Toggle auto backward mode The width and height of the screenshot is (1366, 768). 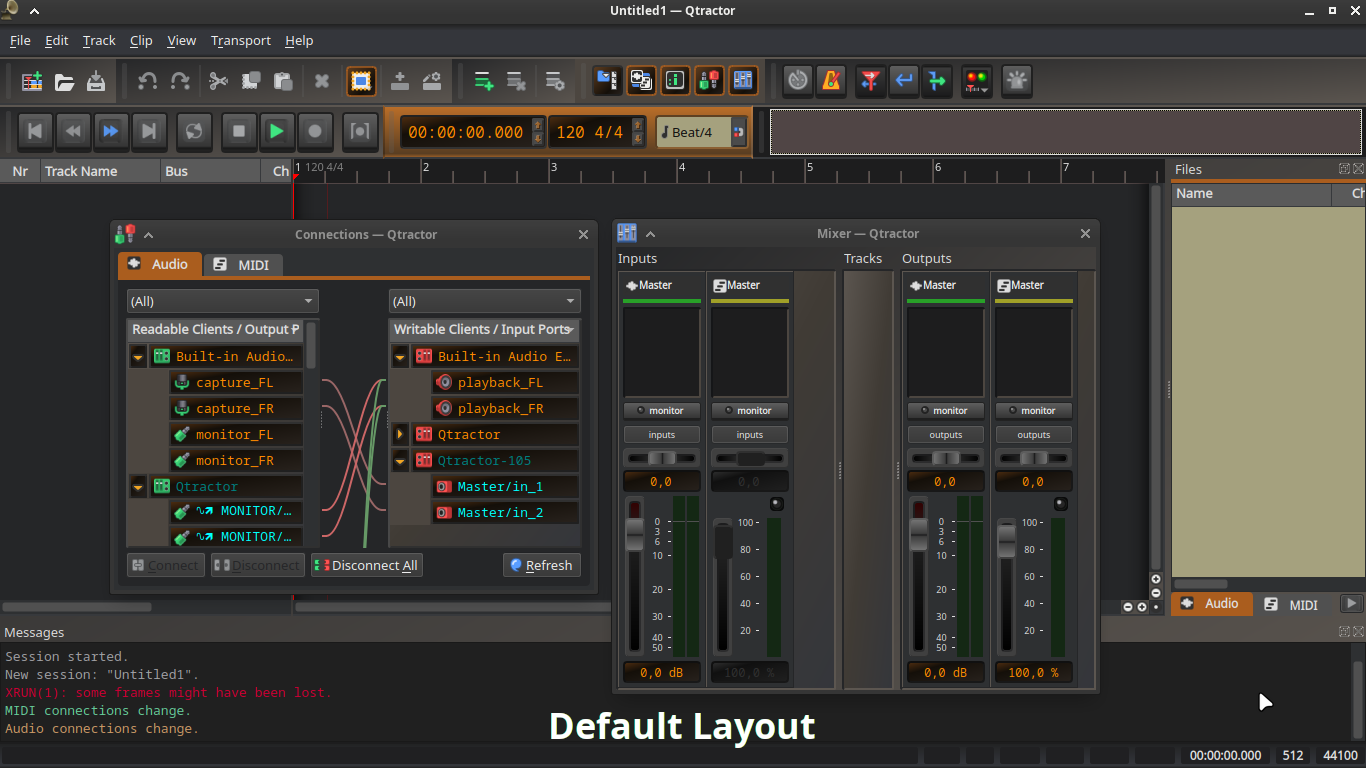[904, 81]
